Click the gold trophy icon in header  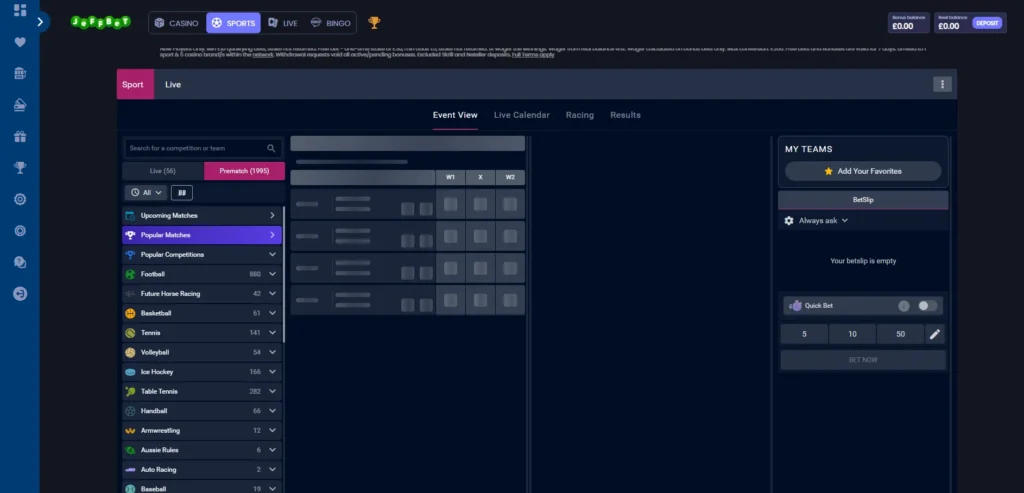[x=374, y=23]
